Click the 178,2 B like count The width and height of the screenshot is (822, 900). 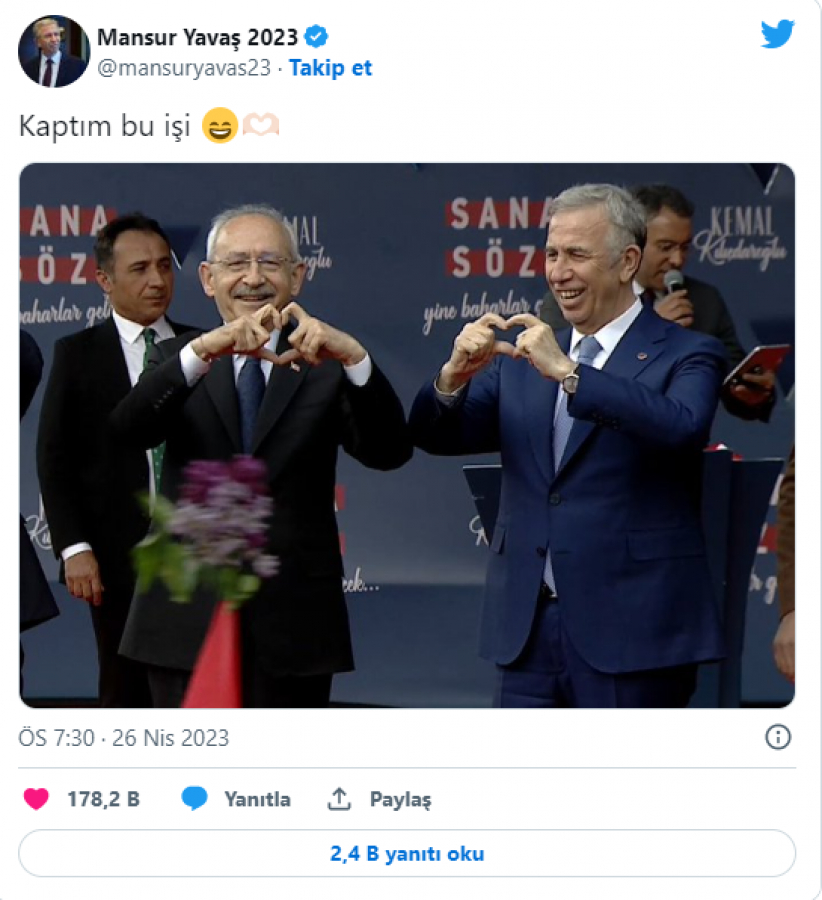tap(103, 799)
